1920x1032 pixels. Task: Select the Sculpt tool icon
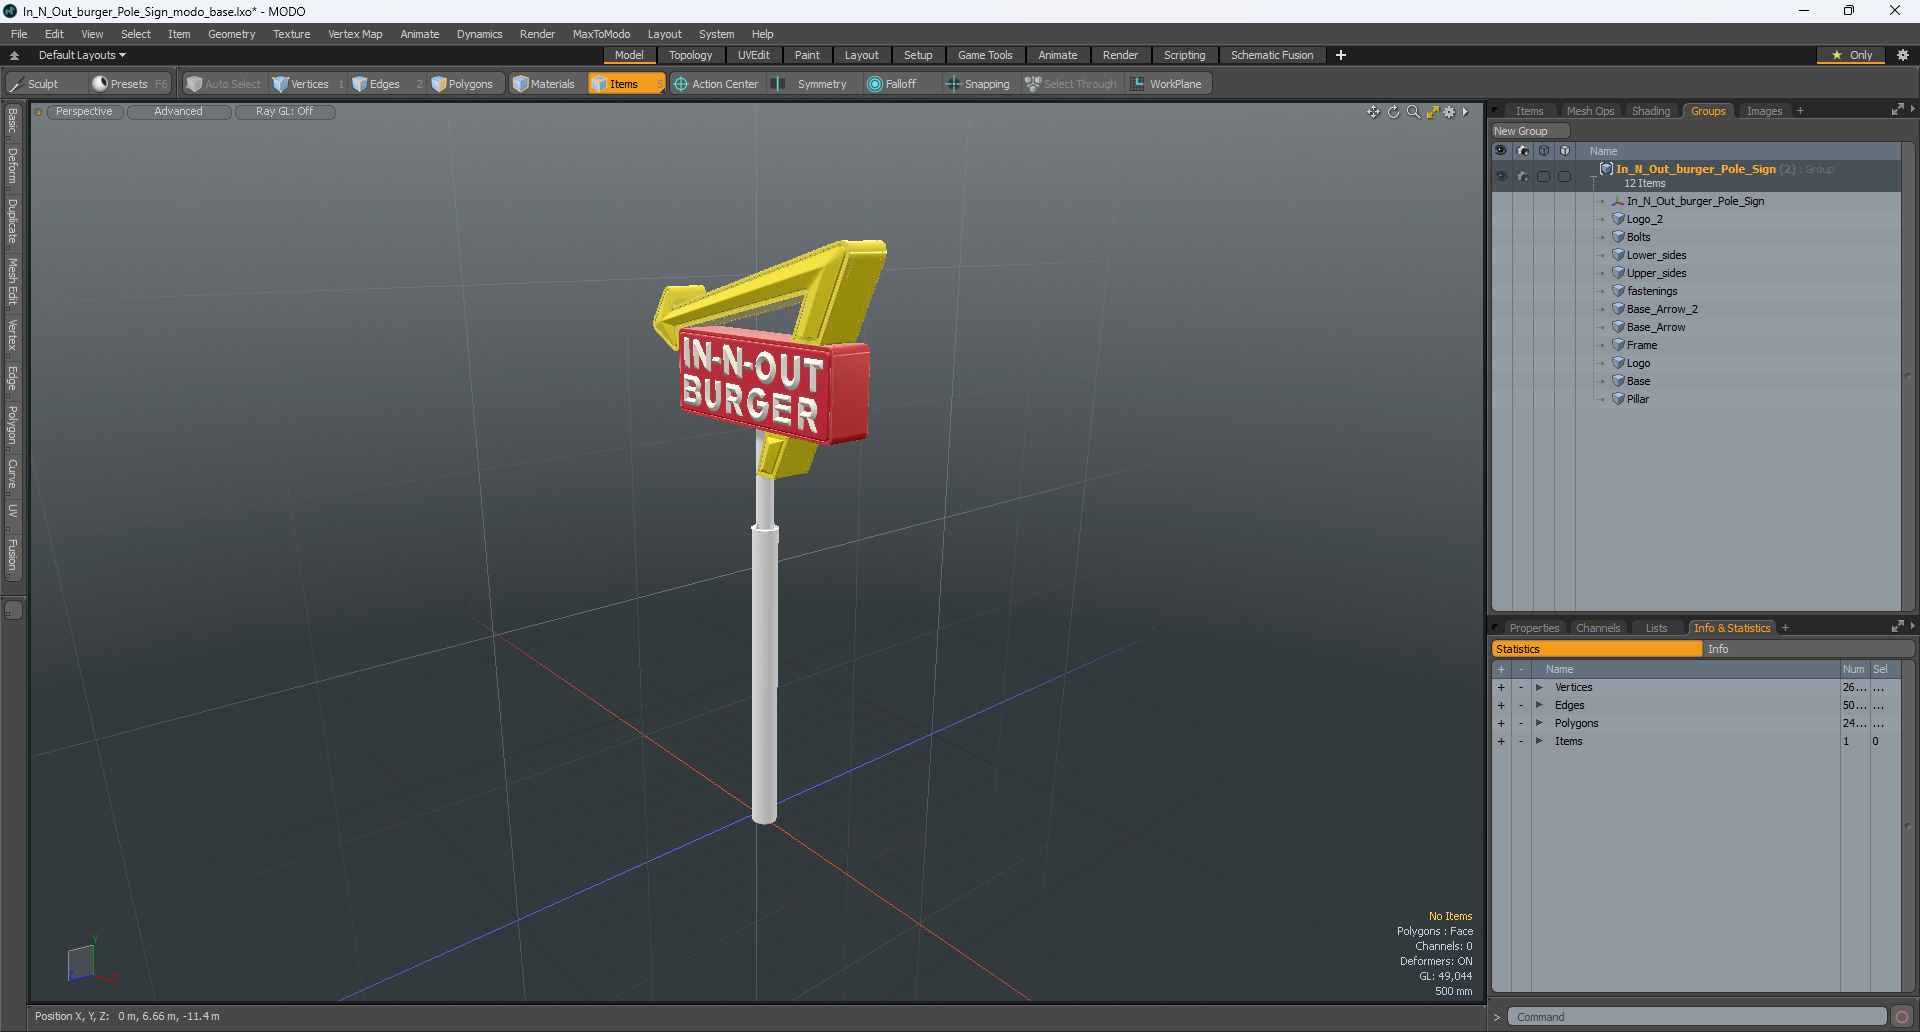pos(16,84)
